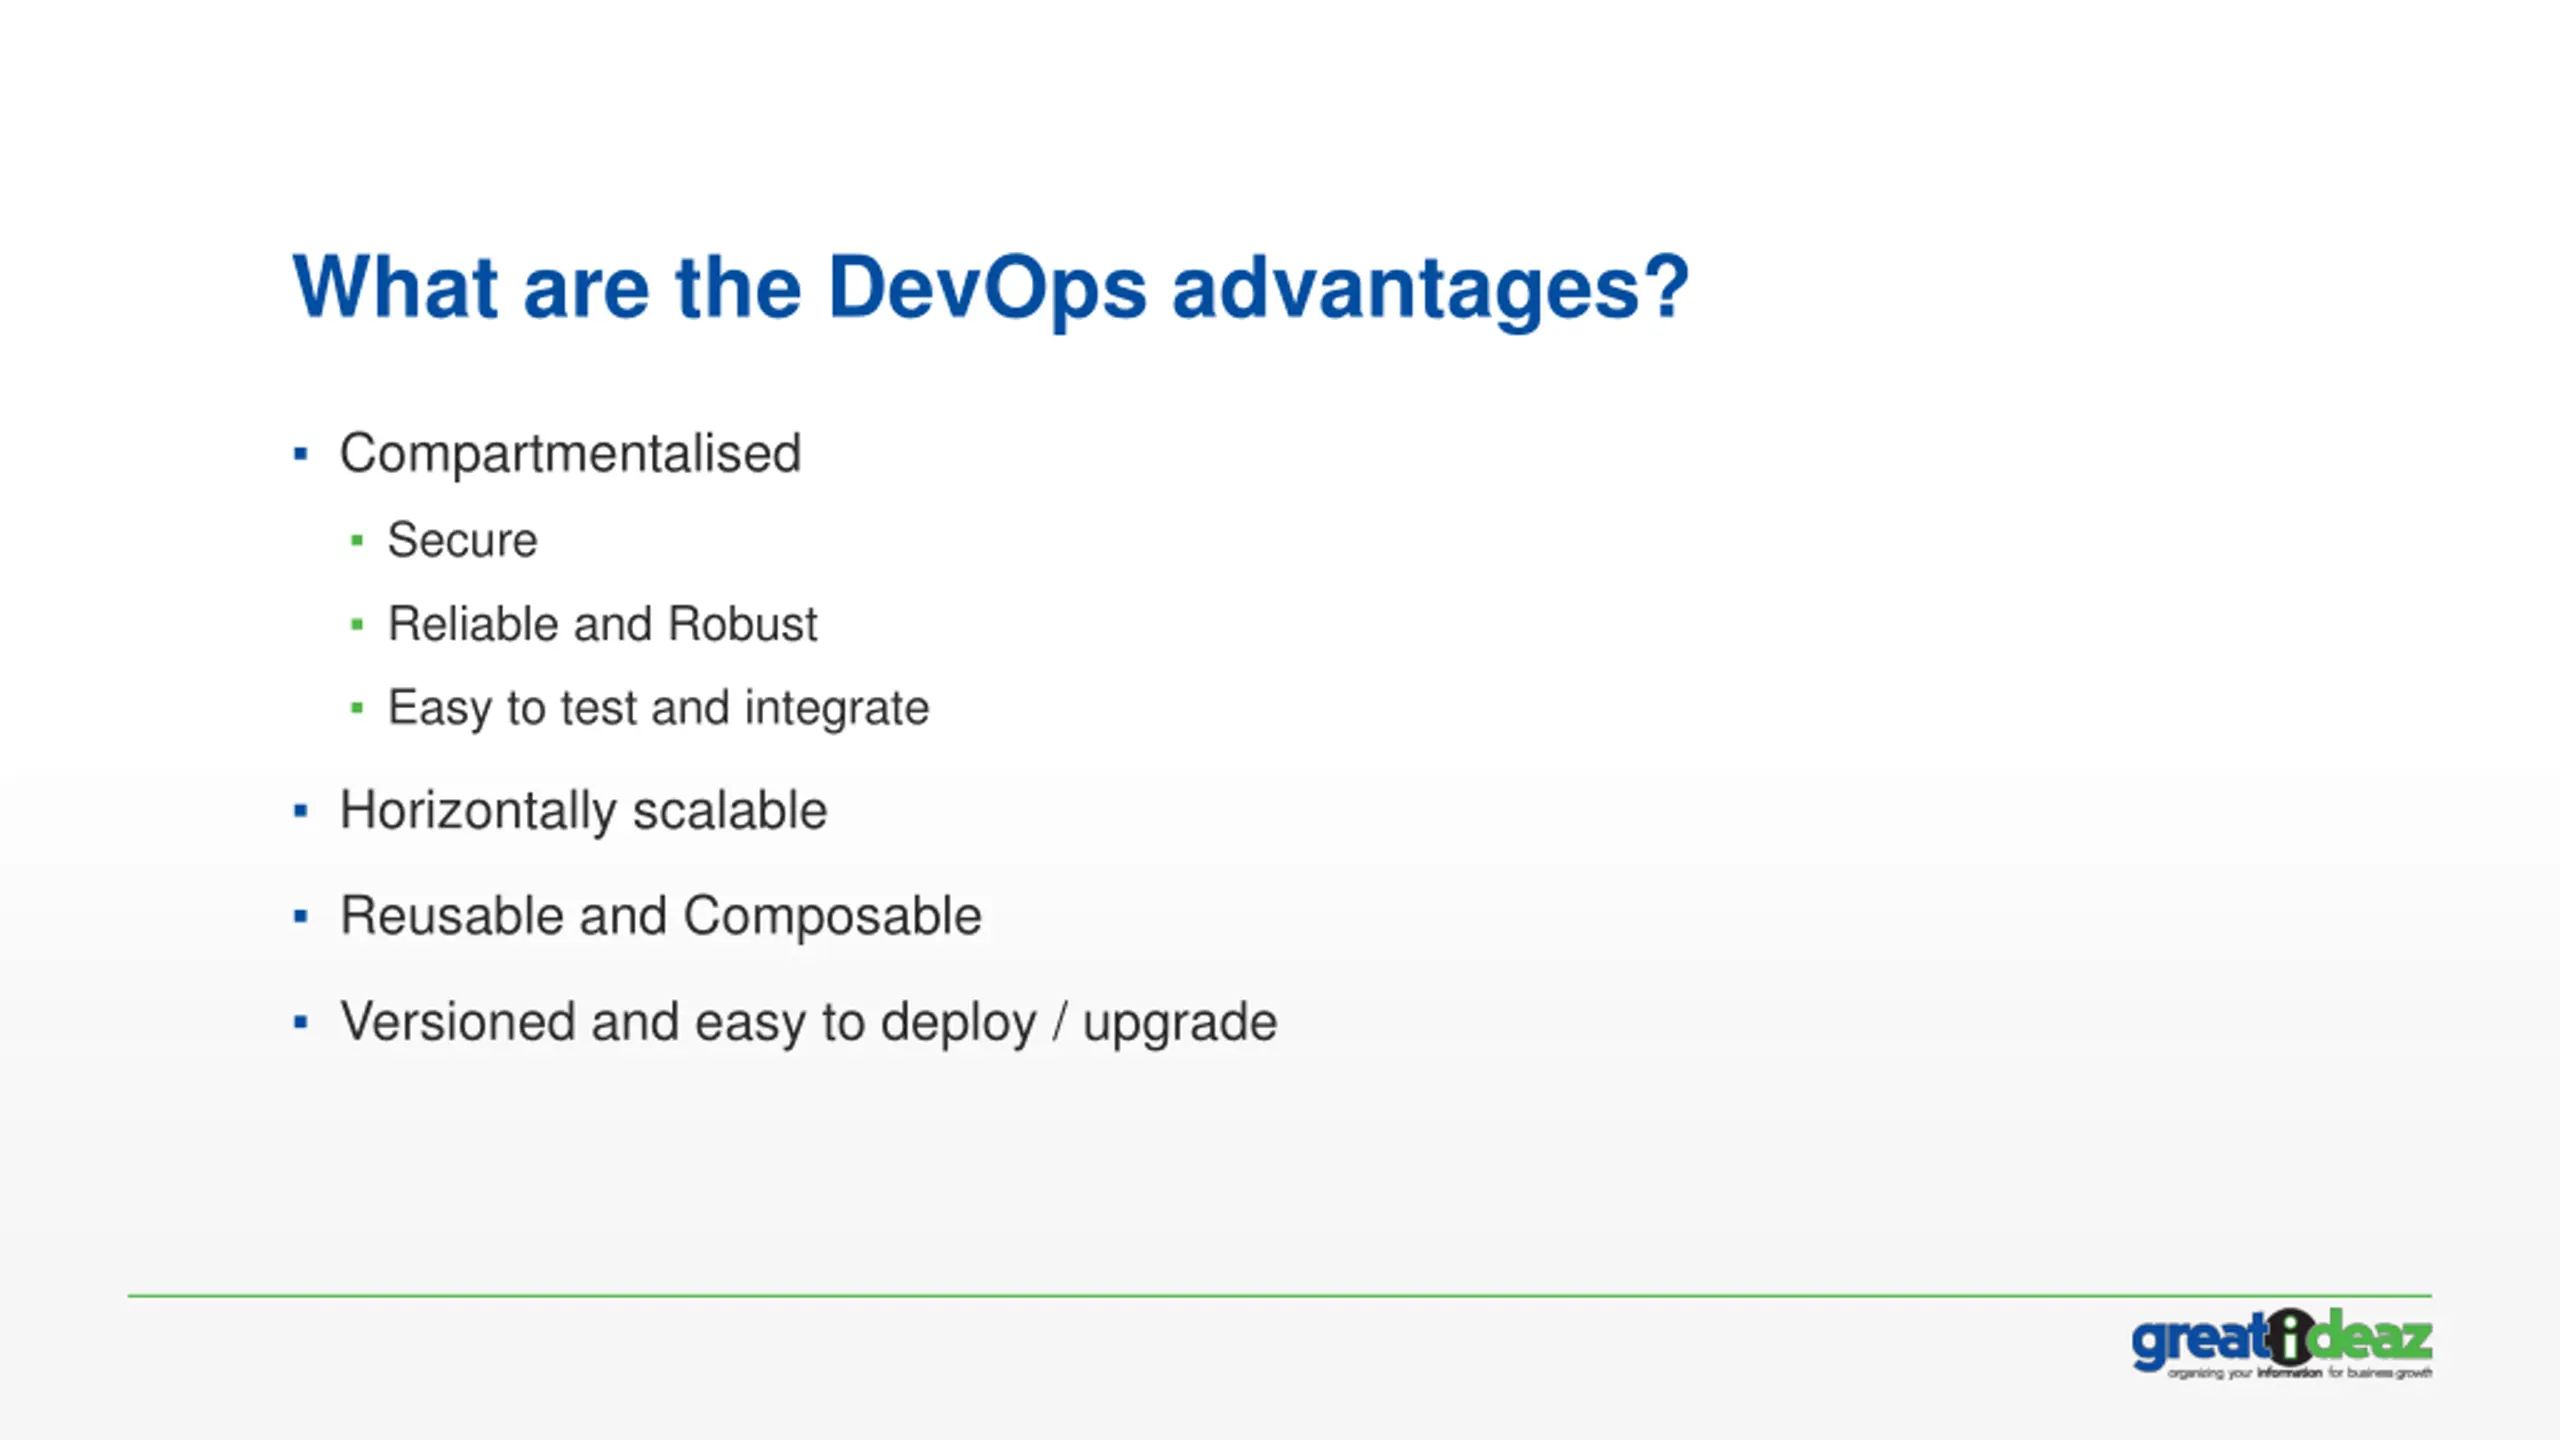Click blue bullet beside Versioned line
The image size is (2560, 1440).
tap(300, 1022)
